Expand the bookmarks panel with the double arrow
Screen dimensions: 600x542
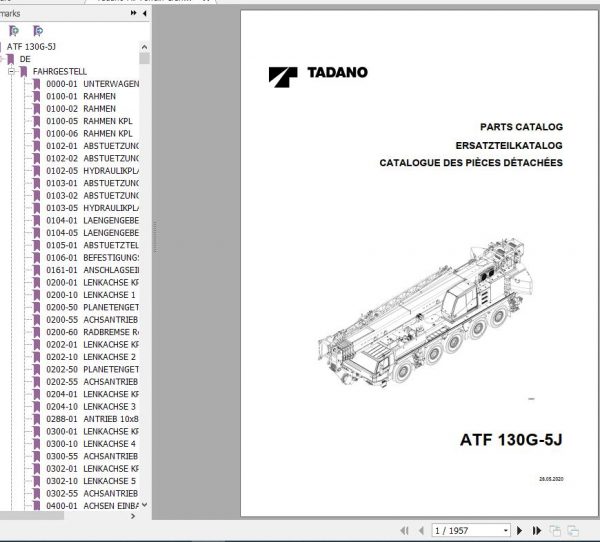pos(133,13)
